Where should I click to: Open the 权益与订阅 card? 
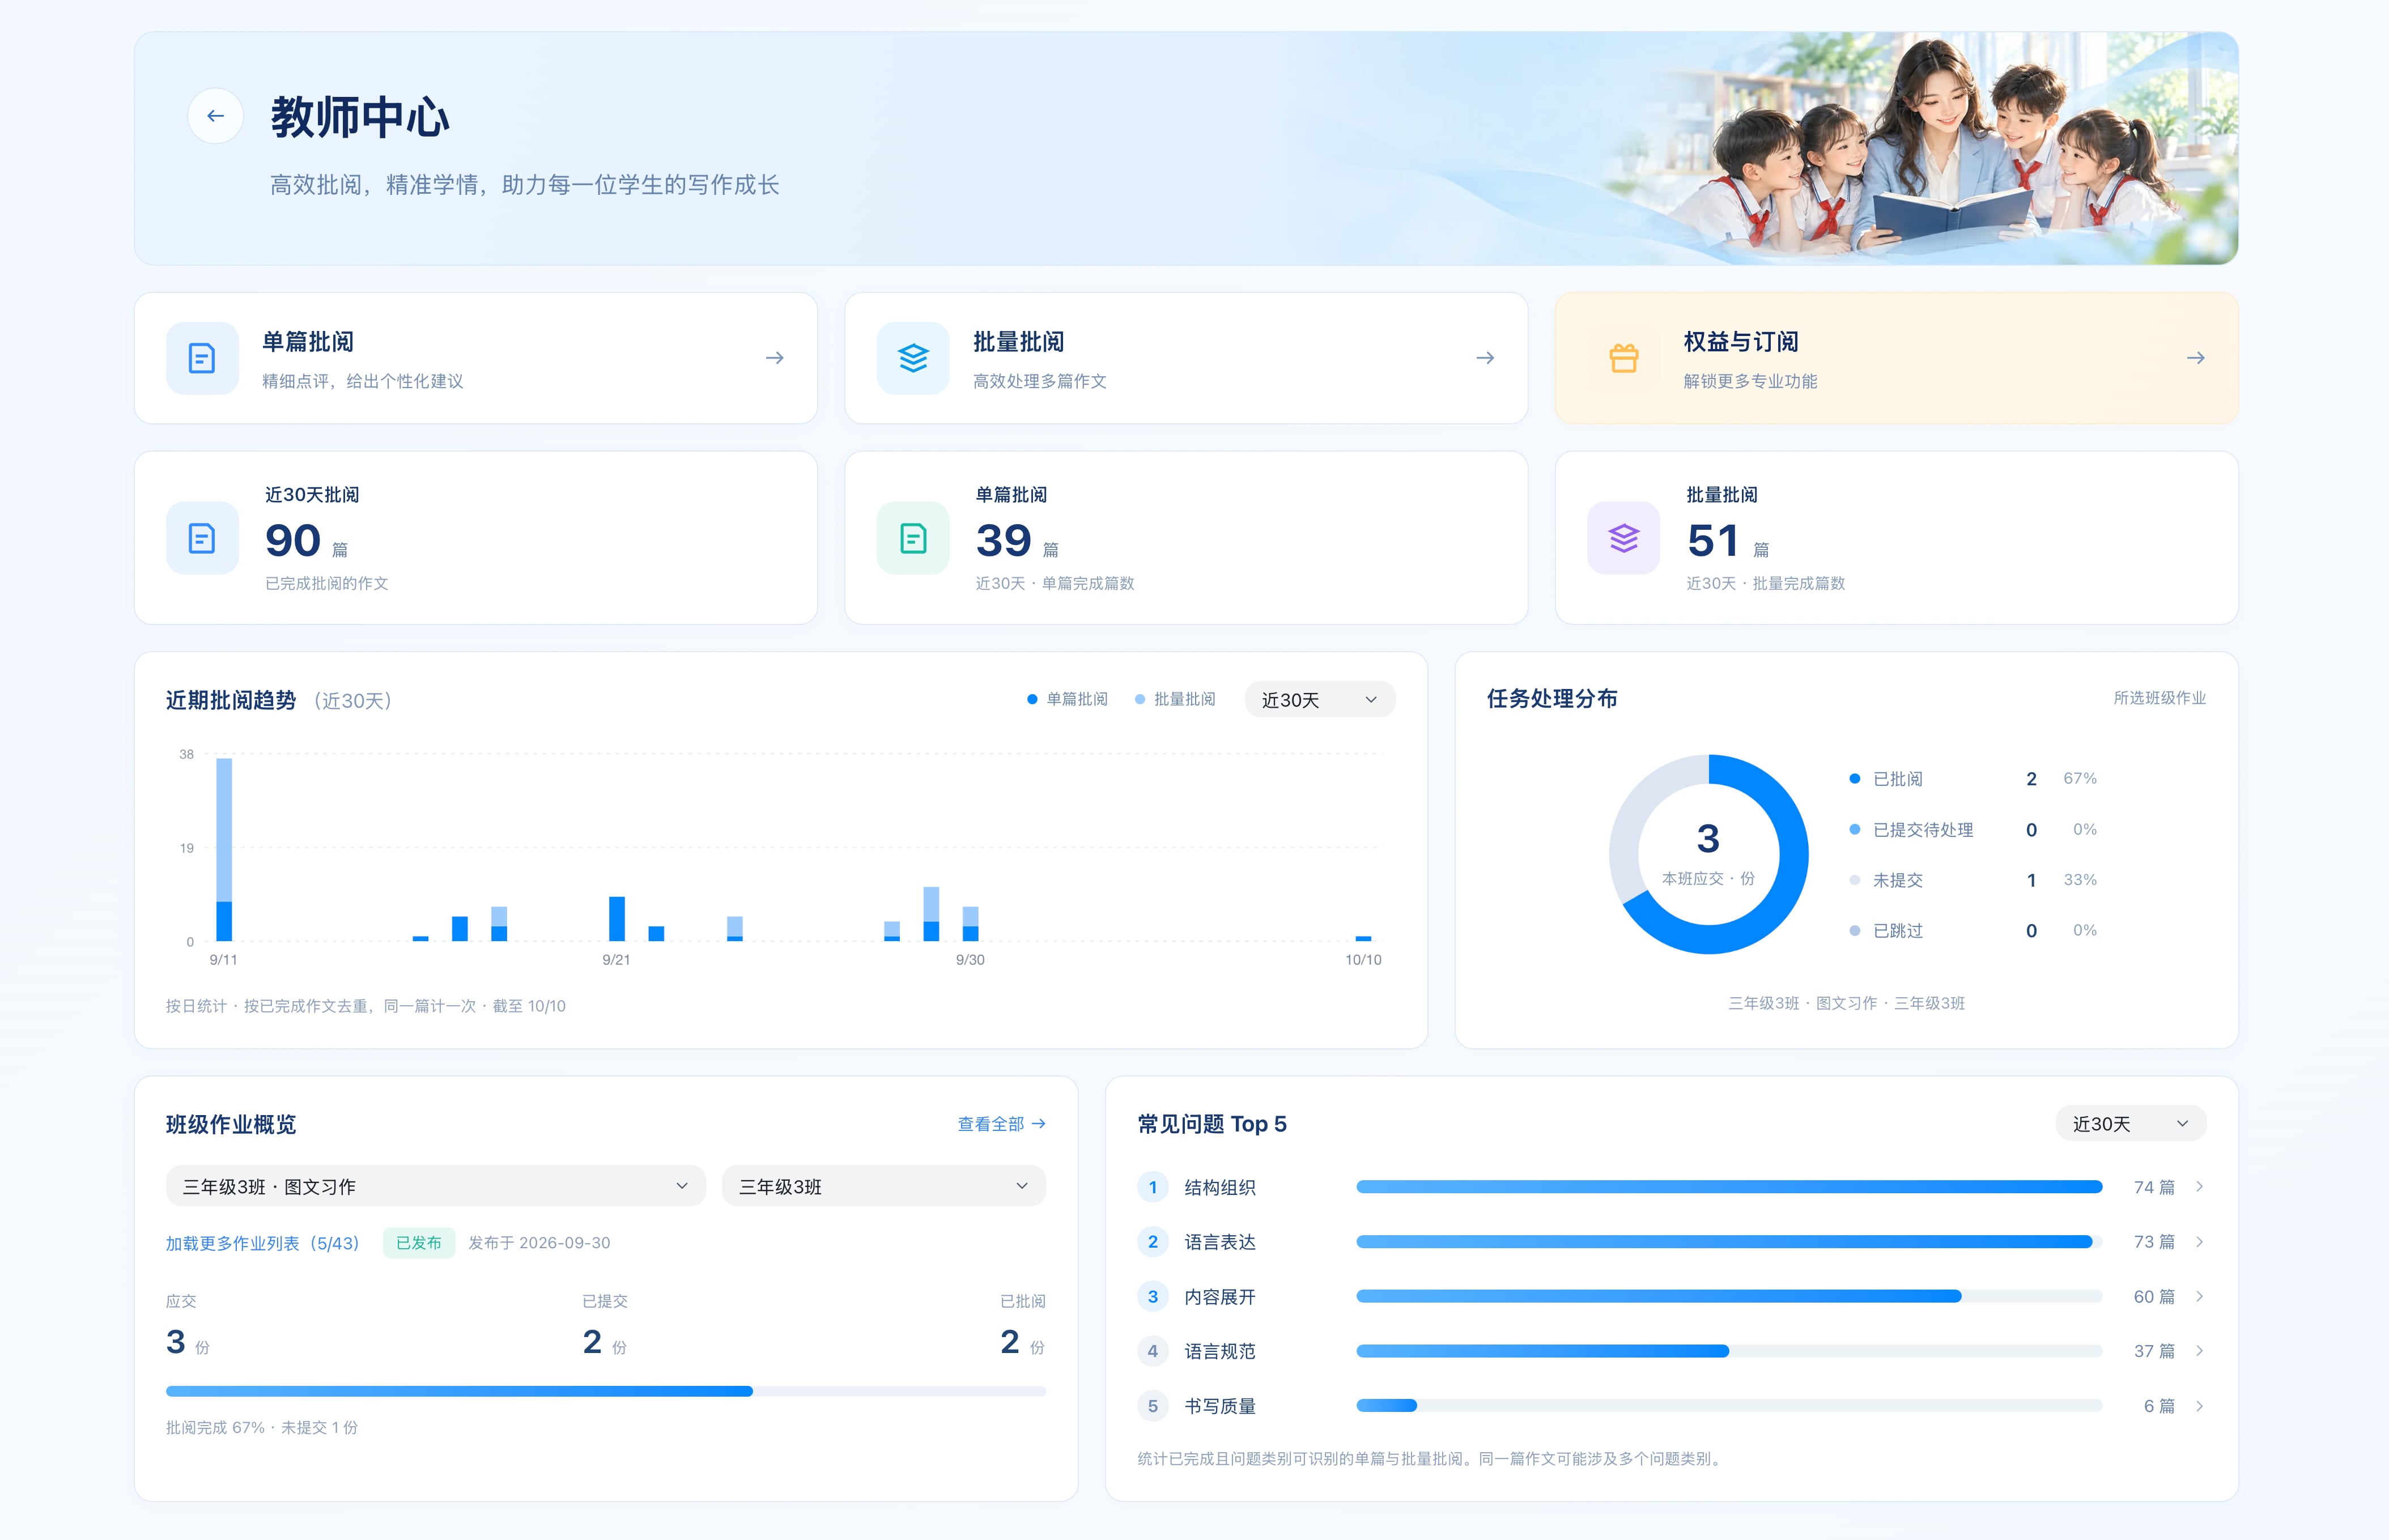coord(1897,358)
